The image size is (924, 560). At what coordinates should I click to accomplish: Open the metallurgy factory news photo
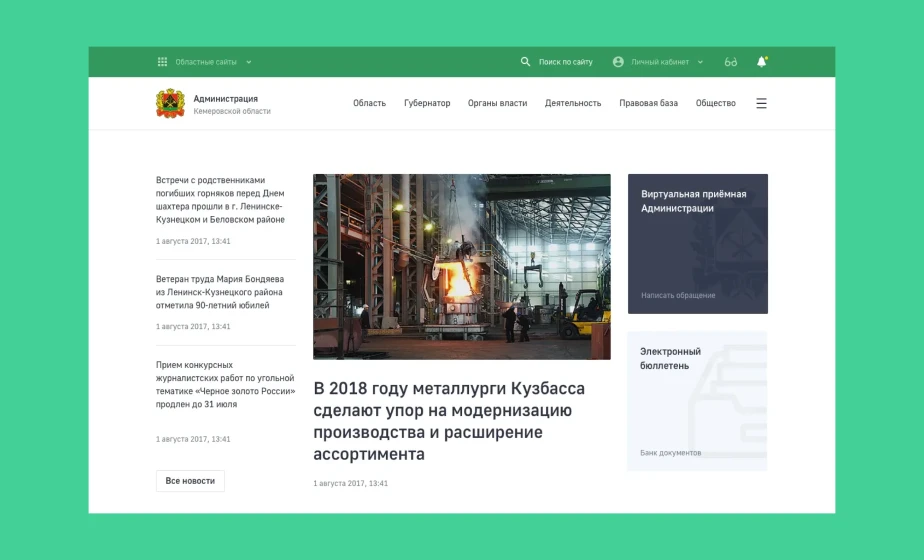[x=461, y=266]
